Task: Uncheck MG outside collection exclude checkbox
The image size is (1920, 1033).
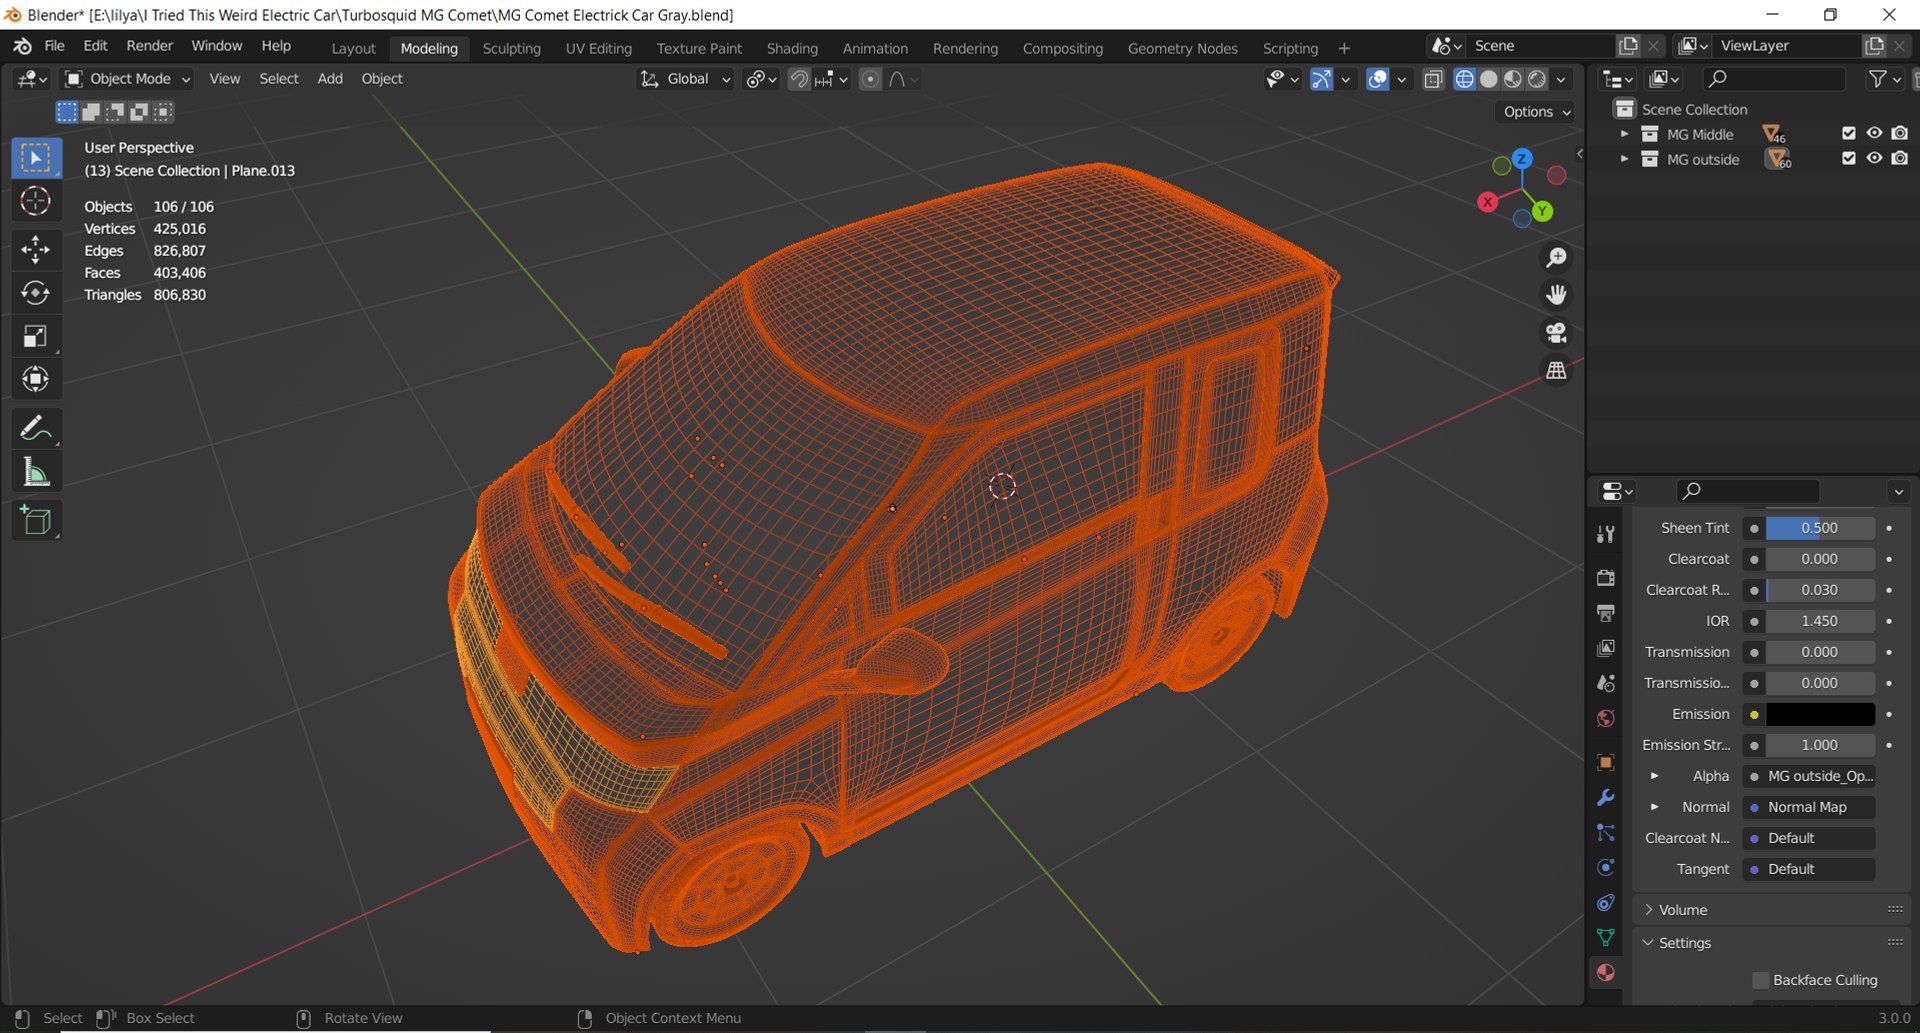Action: 1848,158
